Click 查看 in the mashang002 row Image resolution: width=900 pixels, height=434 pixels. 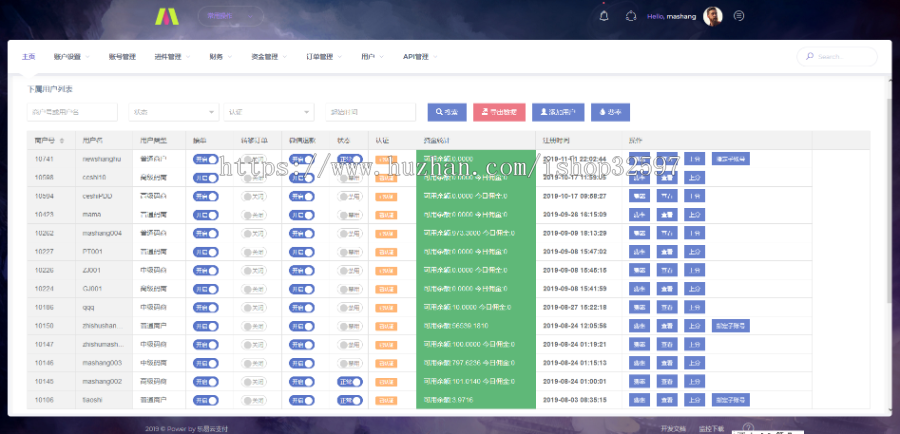point(667,382)
